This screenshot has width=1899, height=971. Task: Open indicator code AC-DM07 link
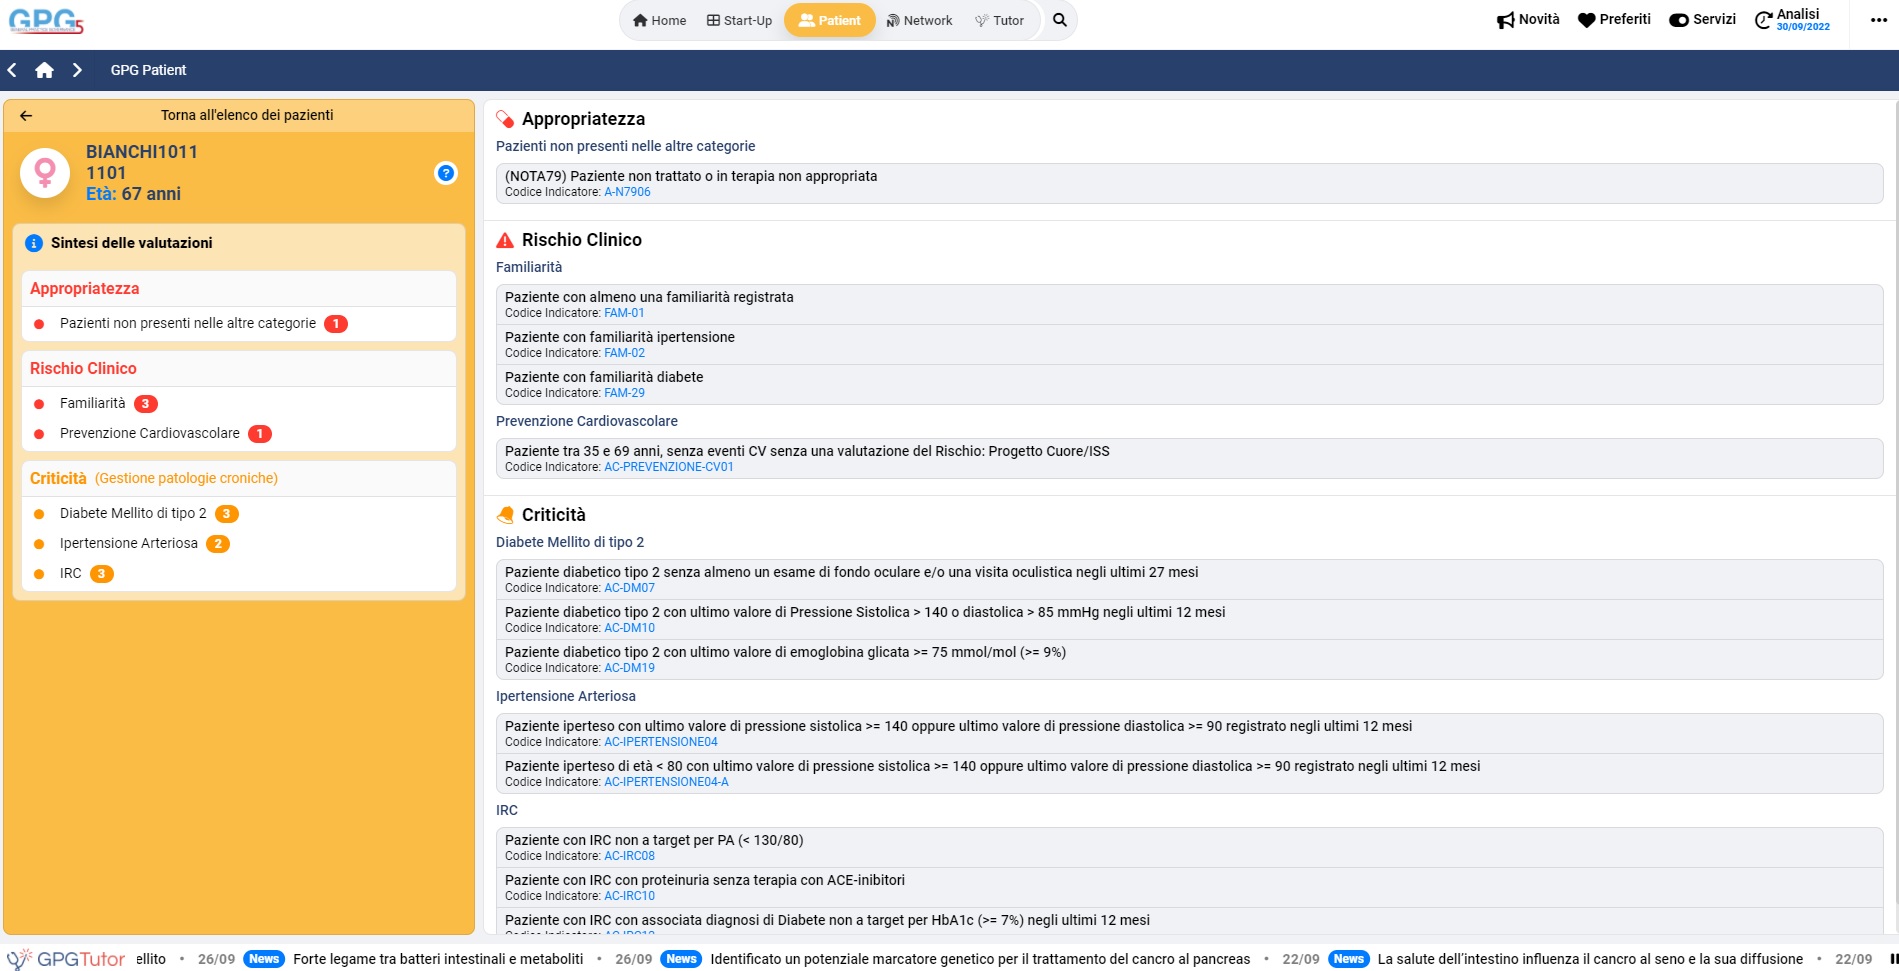(x=629, y=588)
